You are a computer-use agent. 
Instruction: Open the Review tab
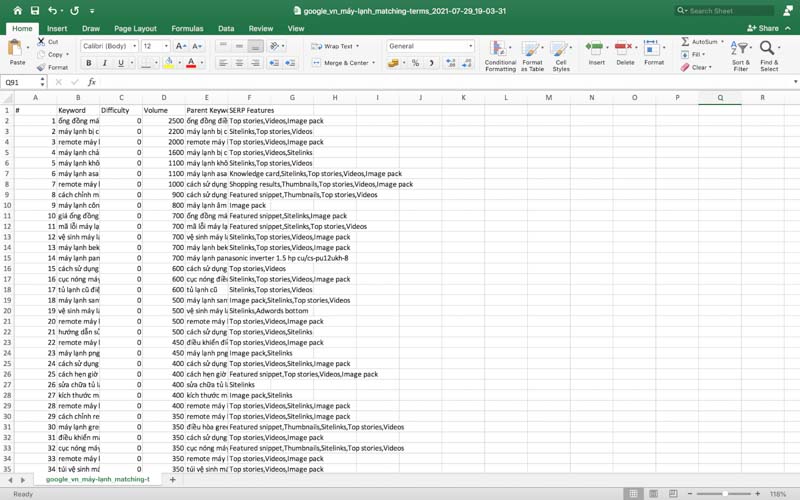pos(261,29)
